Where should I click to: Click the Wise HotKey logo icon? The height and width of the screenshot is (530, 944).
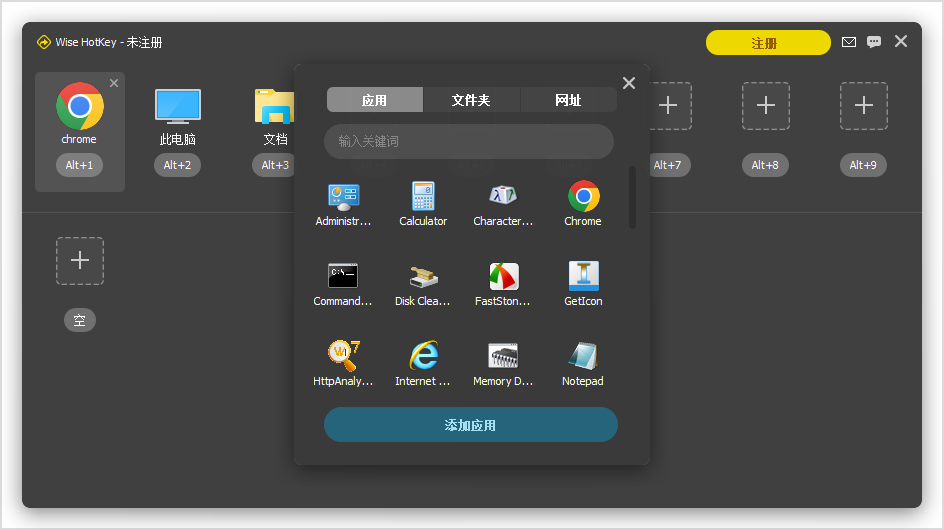coord(43,42)
